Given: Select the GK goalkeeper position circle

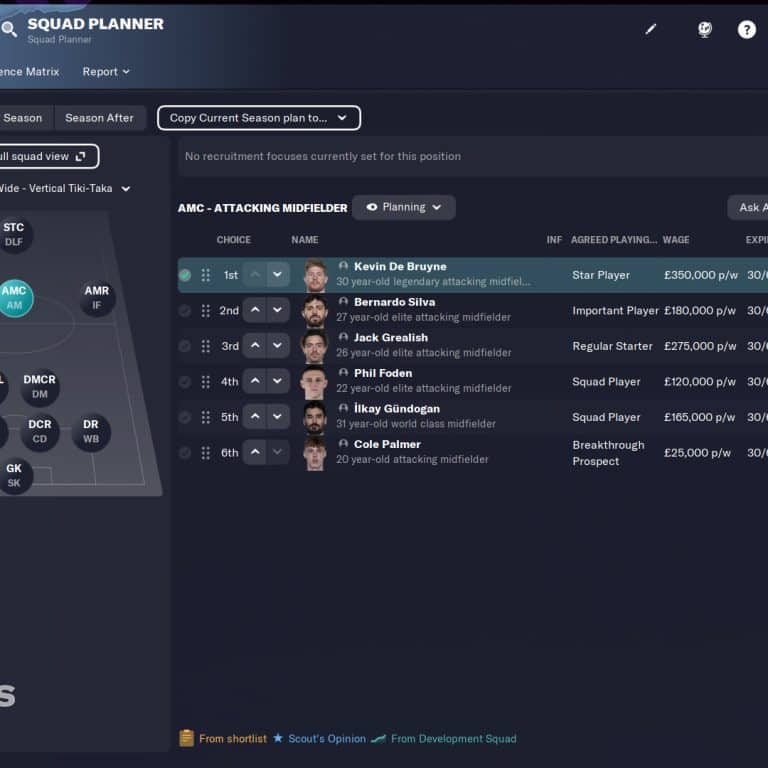Looking at the screenshot, I should pos(14,475).
